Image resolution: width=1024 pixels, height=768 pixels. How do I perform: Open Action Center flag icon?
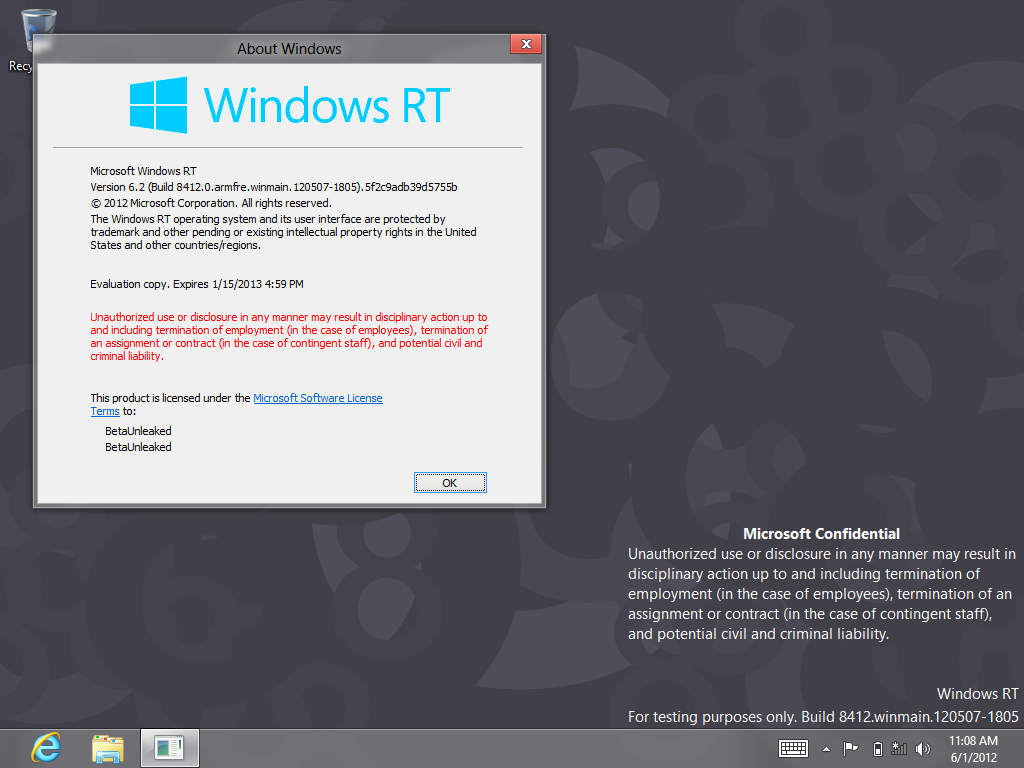(850, 748)
